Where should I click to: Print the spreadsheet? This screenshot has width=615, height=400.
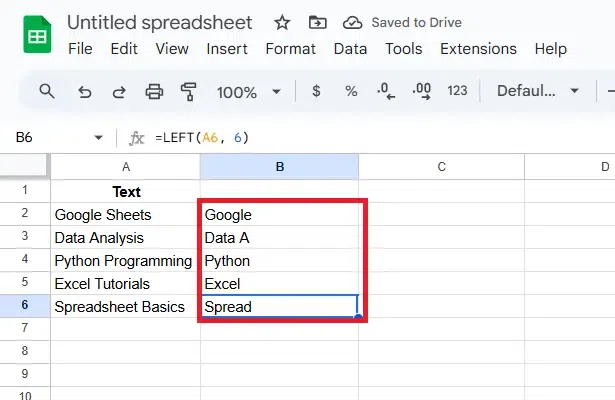(x=154, y=91)
